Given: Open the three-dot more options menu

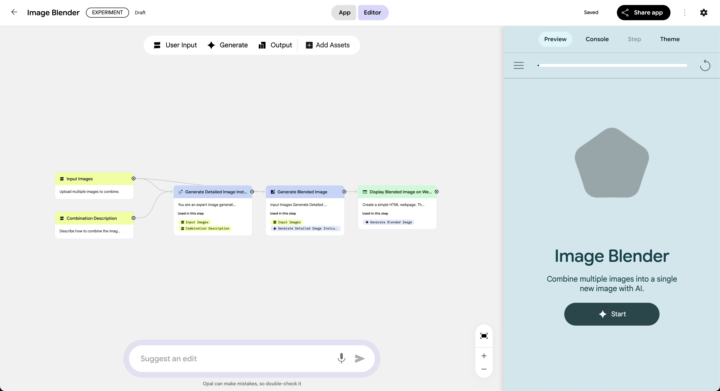Looking at the screenshot, I should tap(684, 13).
